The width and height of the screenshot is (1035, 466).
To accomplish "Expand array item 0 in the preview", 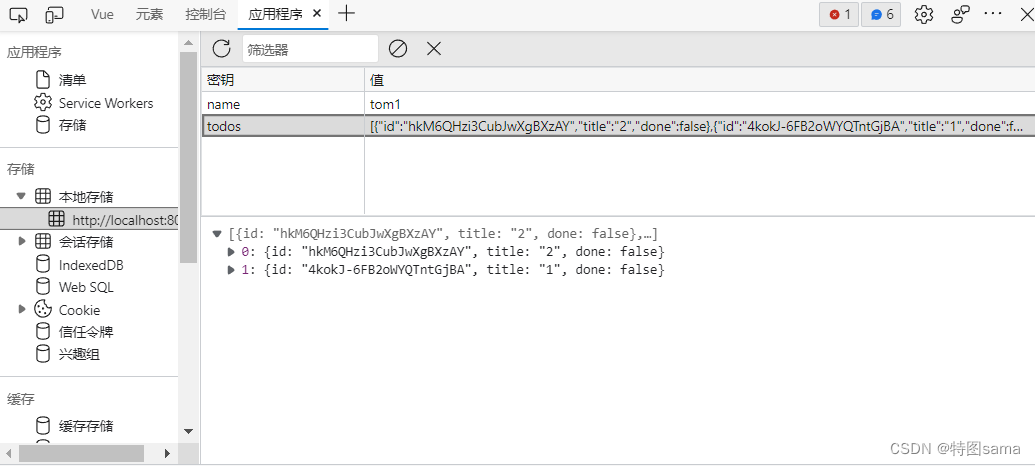I will point(231,251).
